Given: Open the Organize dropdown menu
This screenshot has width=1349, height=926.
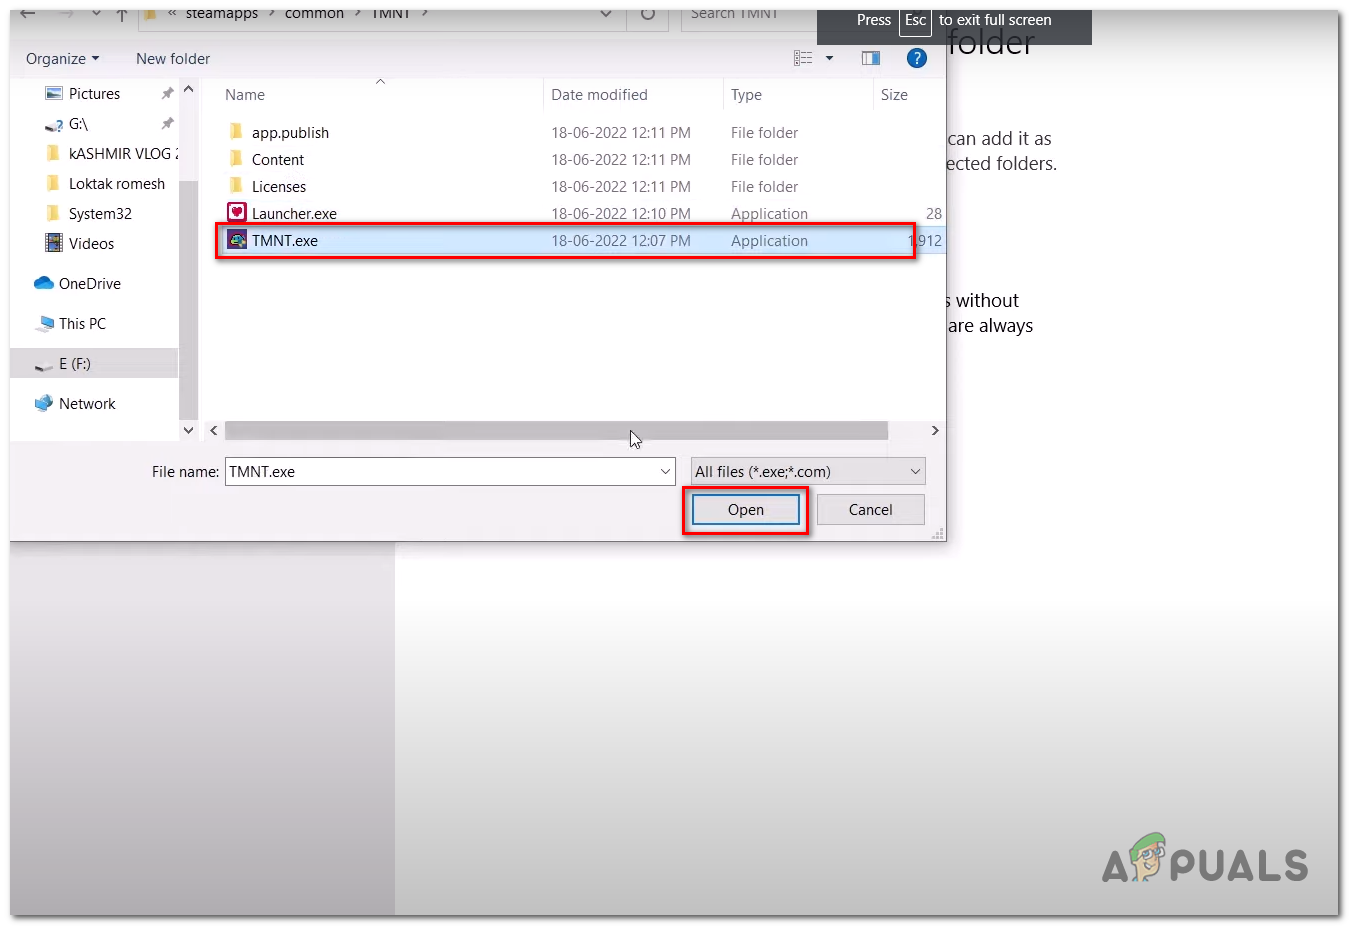Looking at the screenshot, I should pos(63,58).
